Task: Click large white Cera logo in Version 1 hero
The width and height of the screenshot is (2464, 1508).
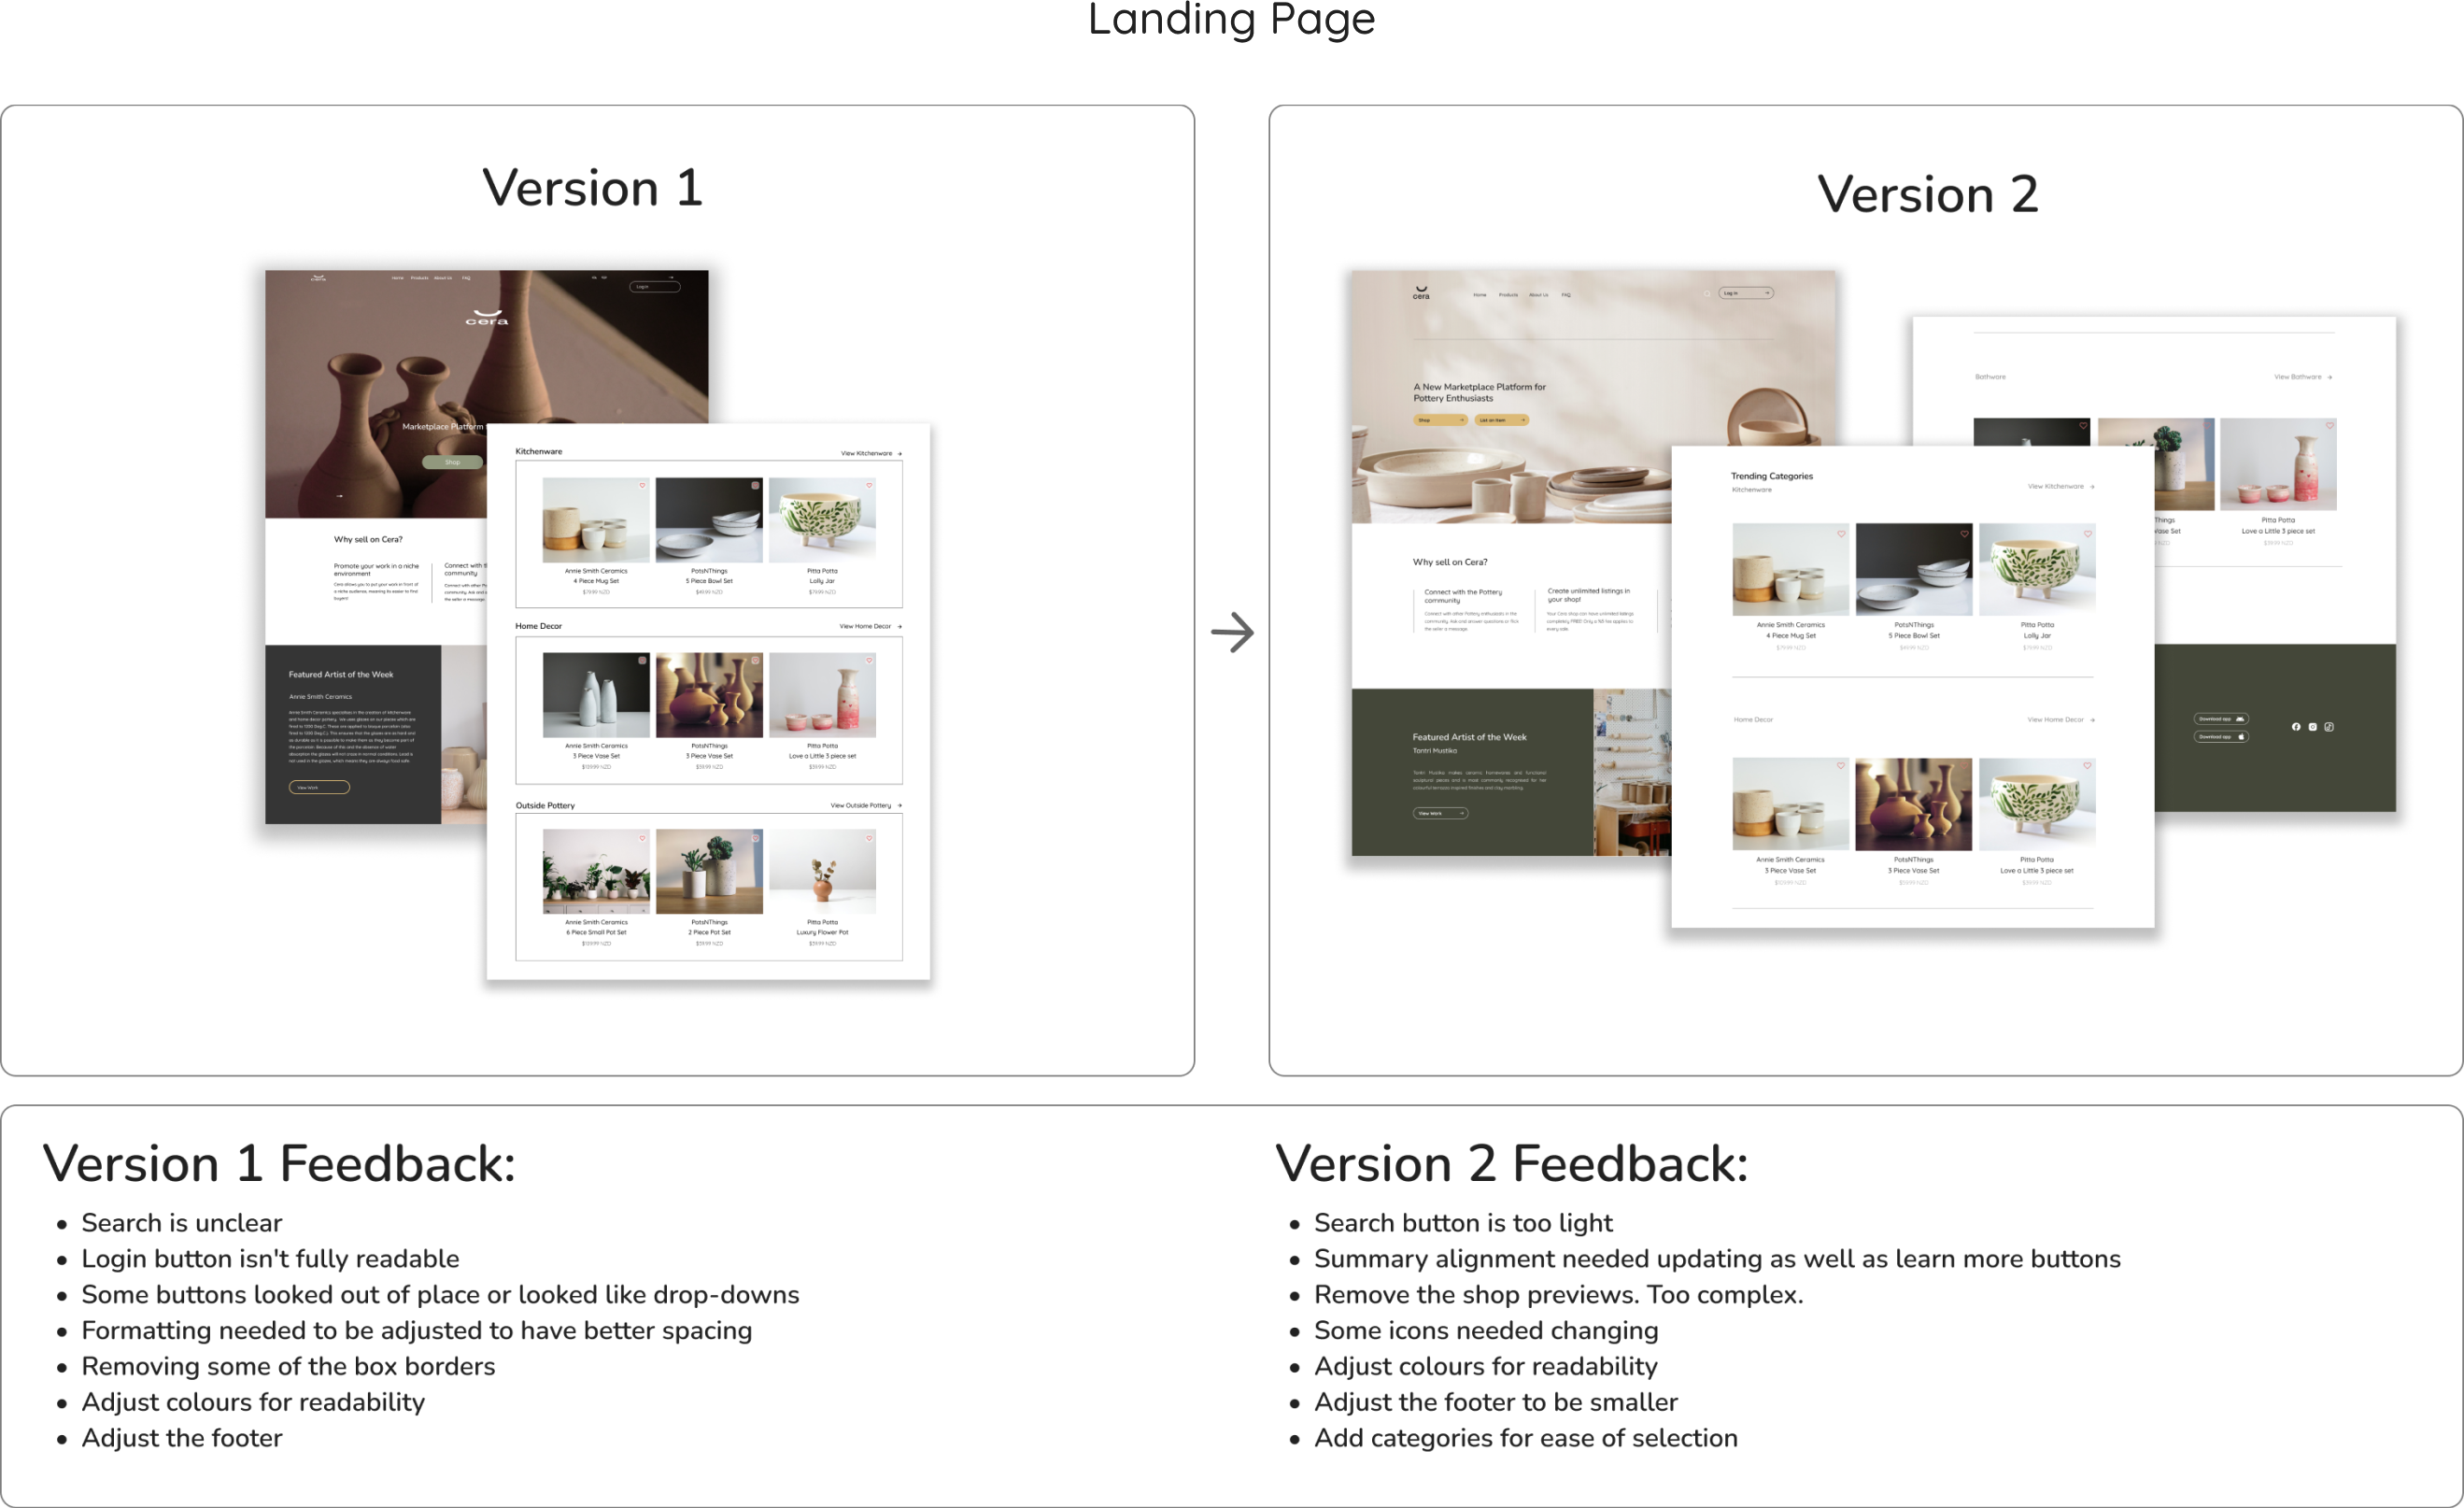Action: point(487,318)
